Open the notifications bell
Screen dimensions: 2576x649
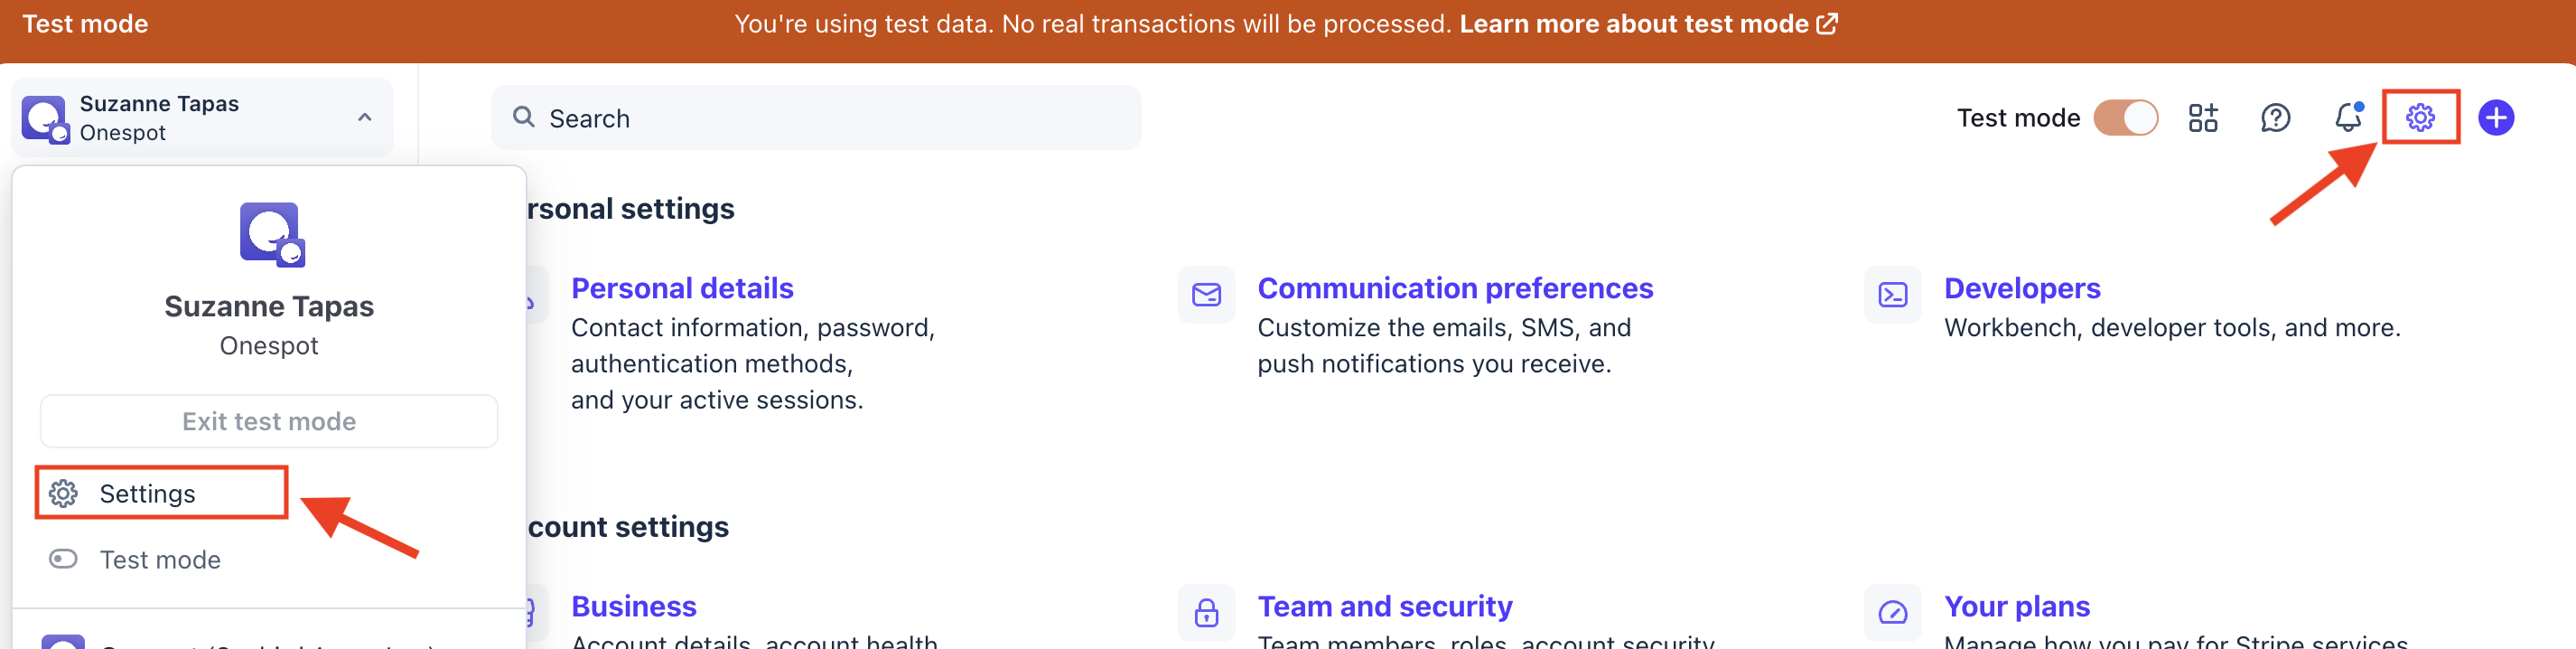coord(2348,118)
